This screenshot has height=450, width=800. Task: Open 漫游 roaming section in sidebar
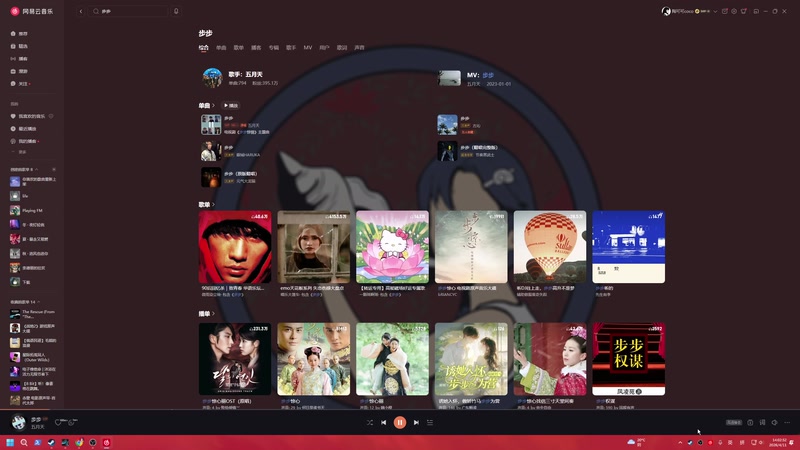tap(19, 71)
